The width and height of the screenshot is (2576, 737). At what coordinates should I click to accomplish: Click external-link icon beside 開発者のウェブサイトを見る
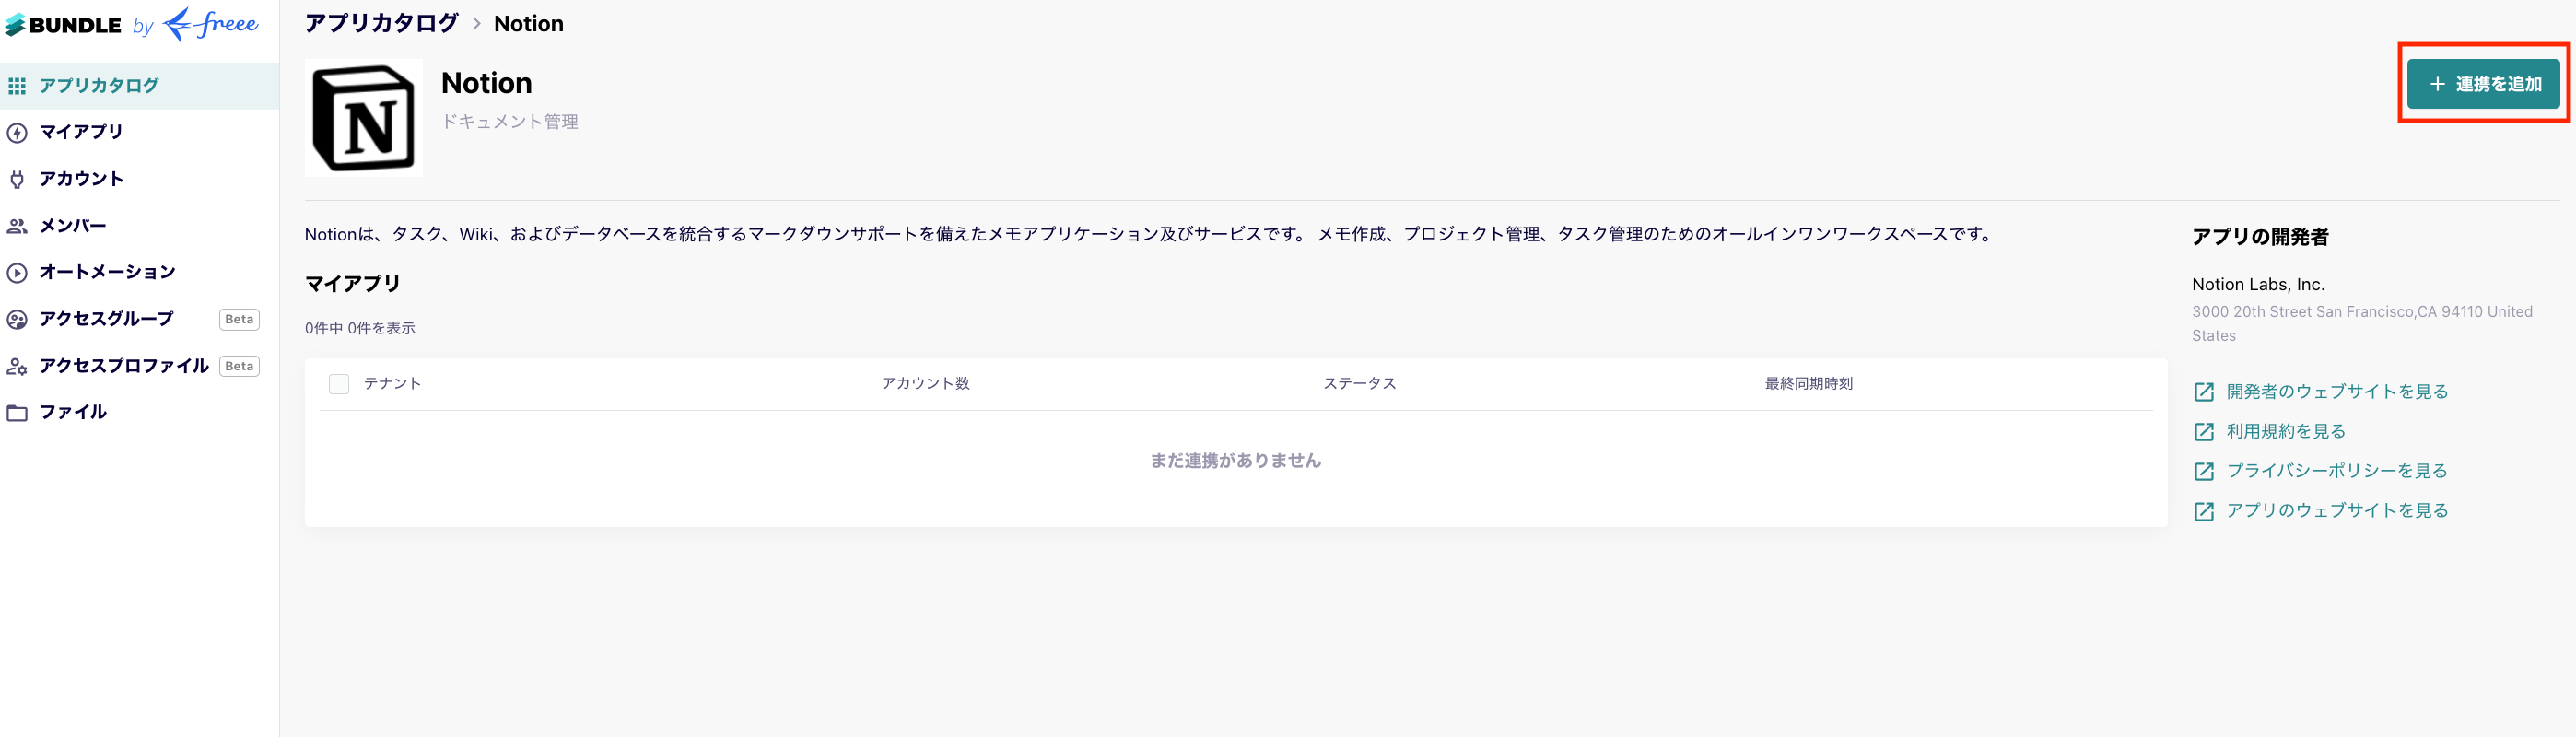(x=2204, y=392)
